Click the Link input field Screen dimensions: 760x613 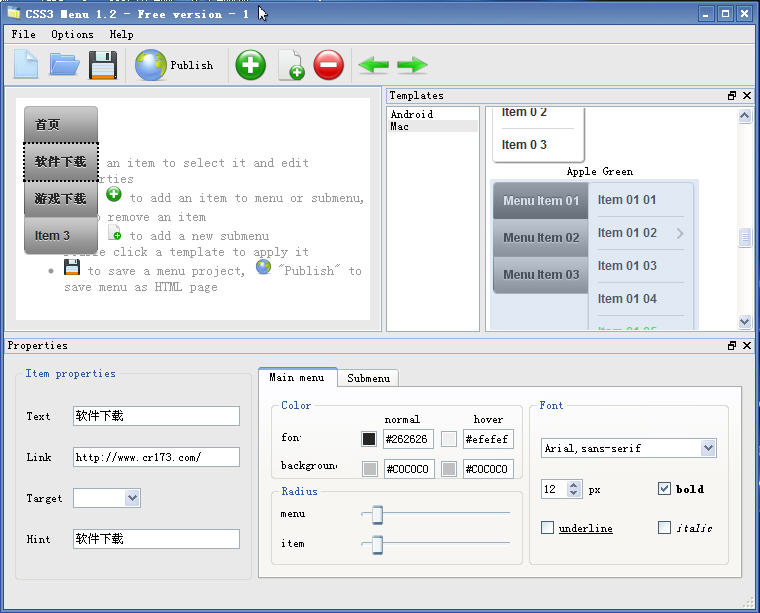coord(156,457)
